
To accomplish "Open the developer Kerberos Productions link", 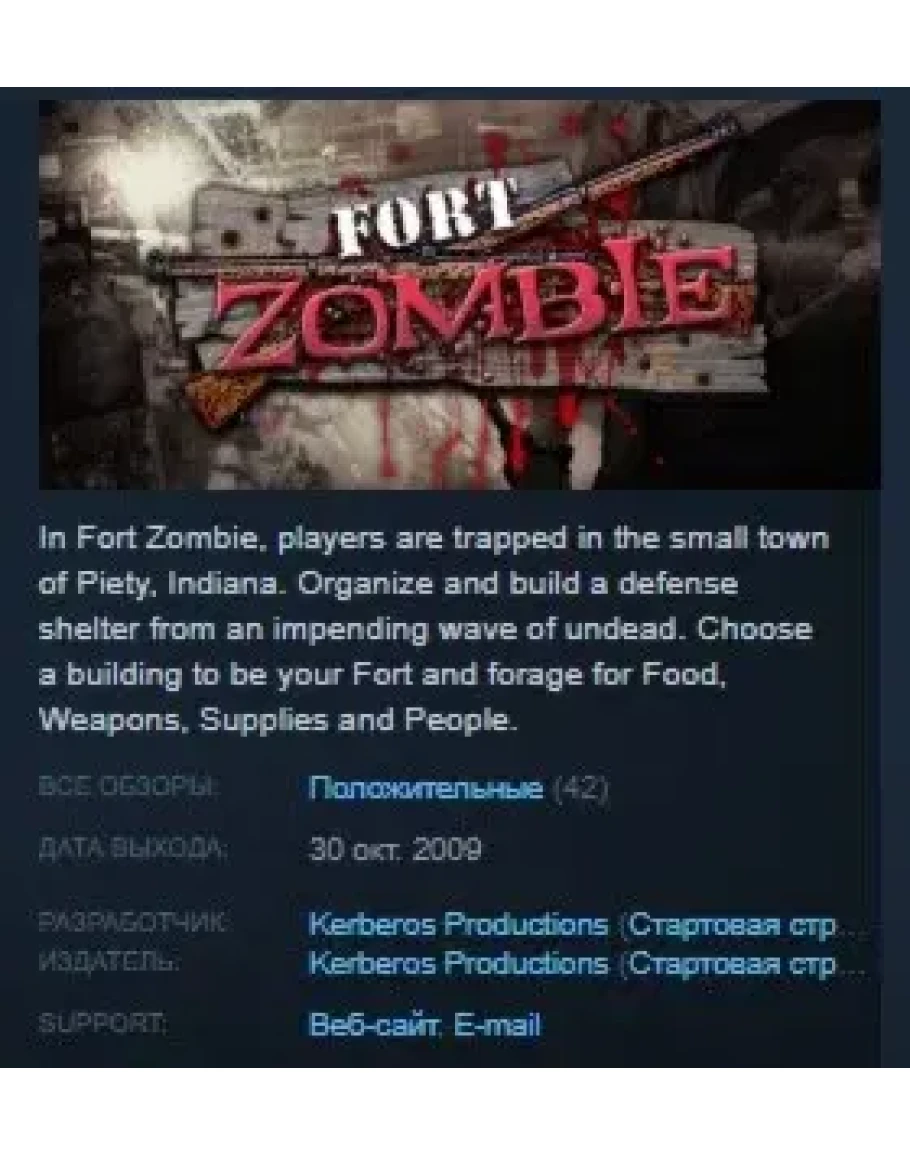I will click(x=458, y=924).
